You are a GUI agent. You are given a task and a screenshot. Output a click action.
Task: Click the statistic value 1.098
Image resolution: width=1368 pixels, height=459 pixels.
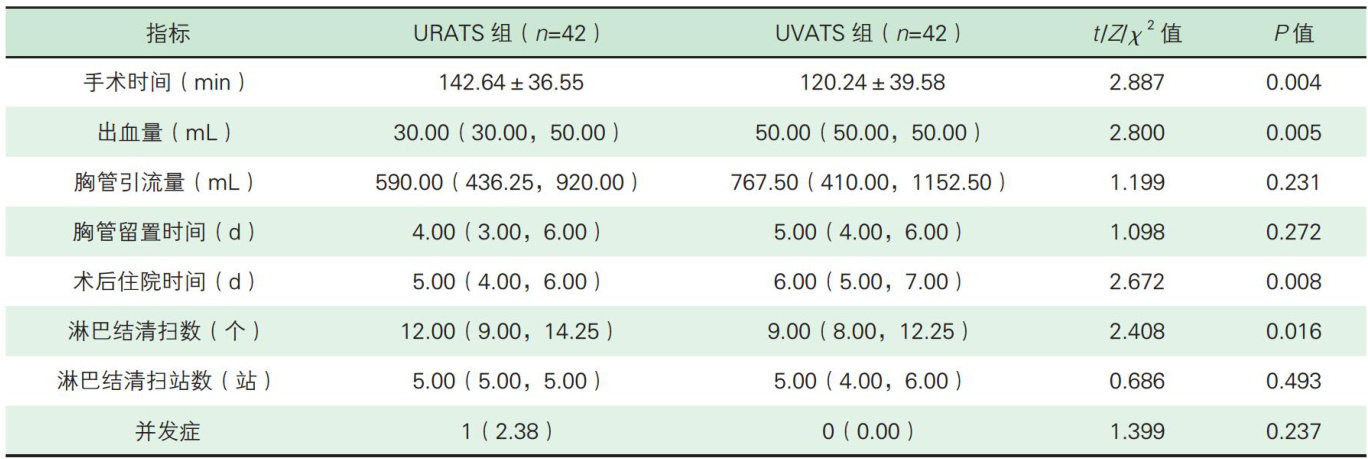coord(1136,232)
